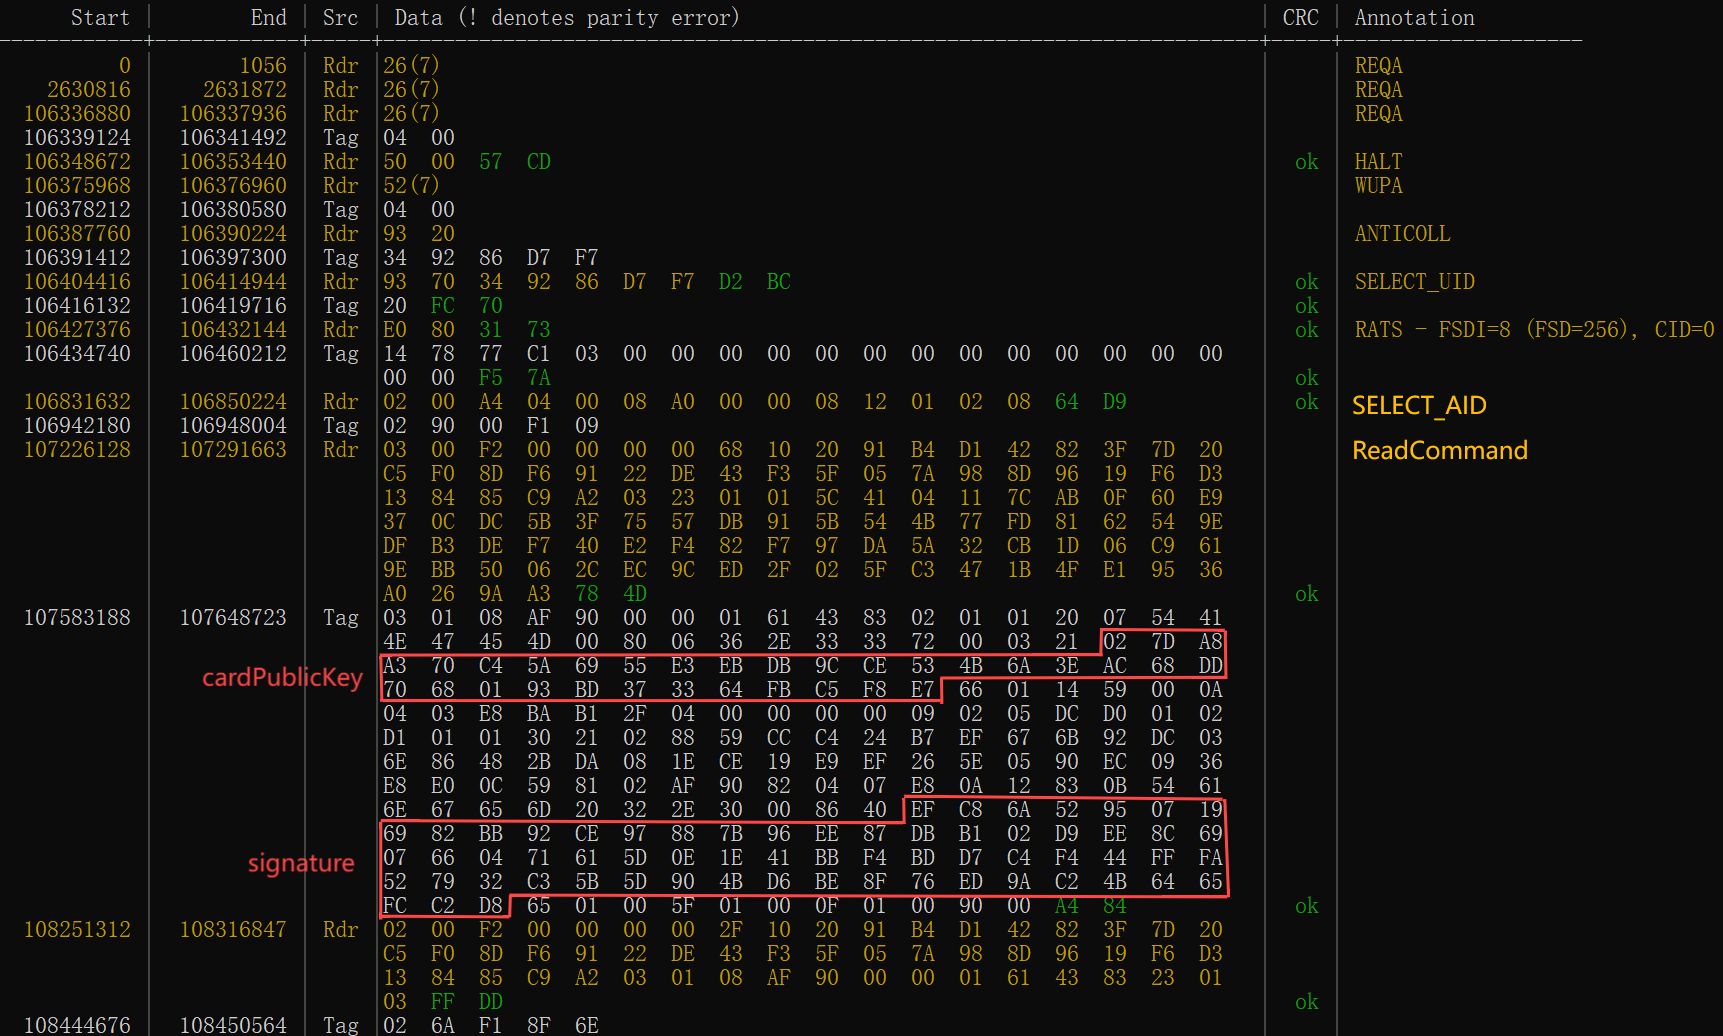
Task: Click start timestamp 106375968
Action: click(x=77, y=186)
